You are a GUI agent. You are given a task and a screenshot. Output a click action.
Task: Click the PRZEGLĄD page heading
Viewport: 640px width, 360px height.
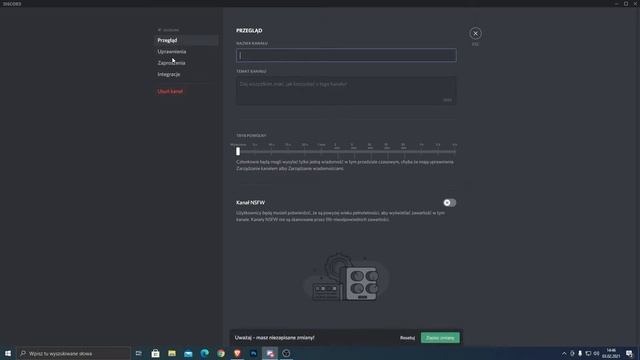point(249,31)
